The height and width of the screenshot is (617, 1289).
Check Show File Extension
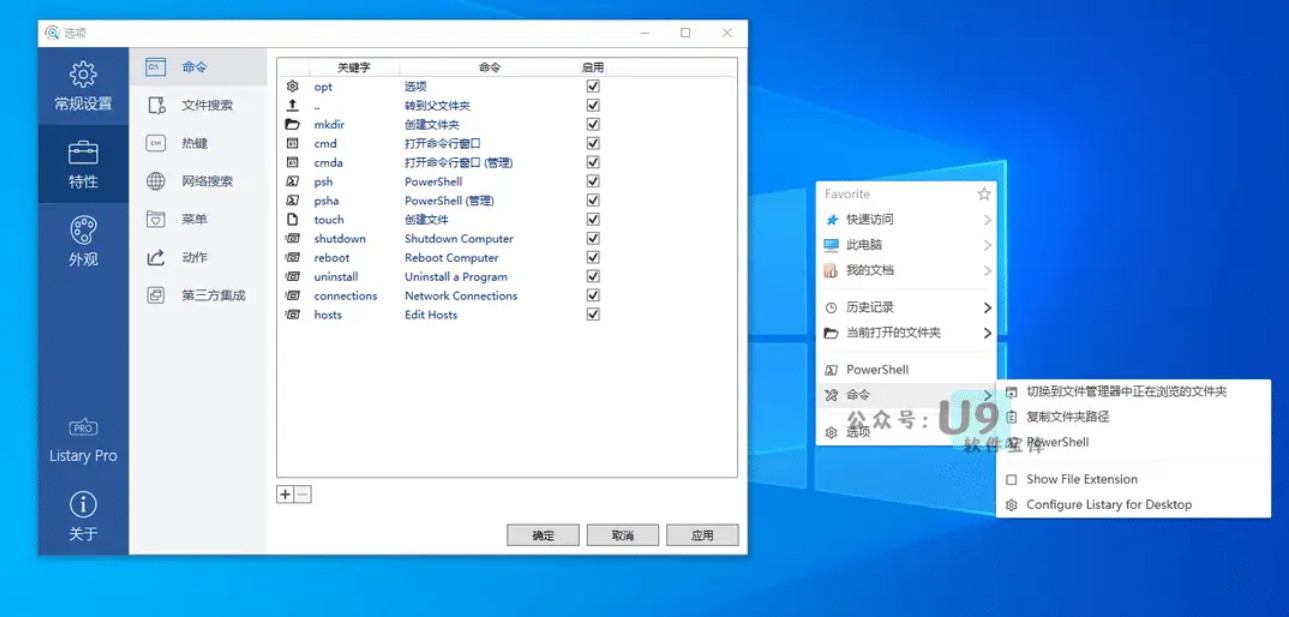pos(1082,479)
